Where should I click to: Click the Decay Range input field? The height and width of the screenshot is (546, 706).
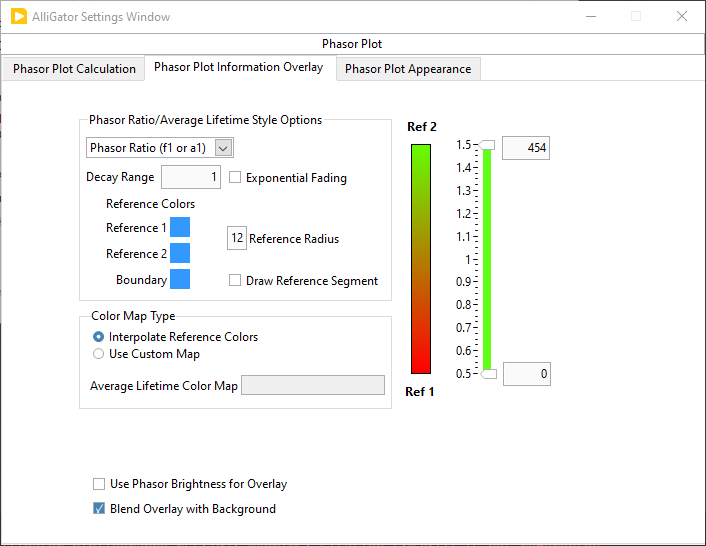[191, 177]
